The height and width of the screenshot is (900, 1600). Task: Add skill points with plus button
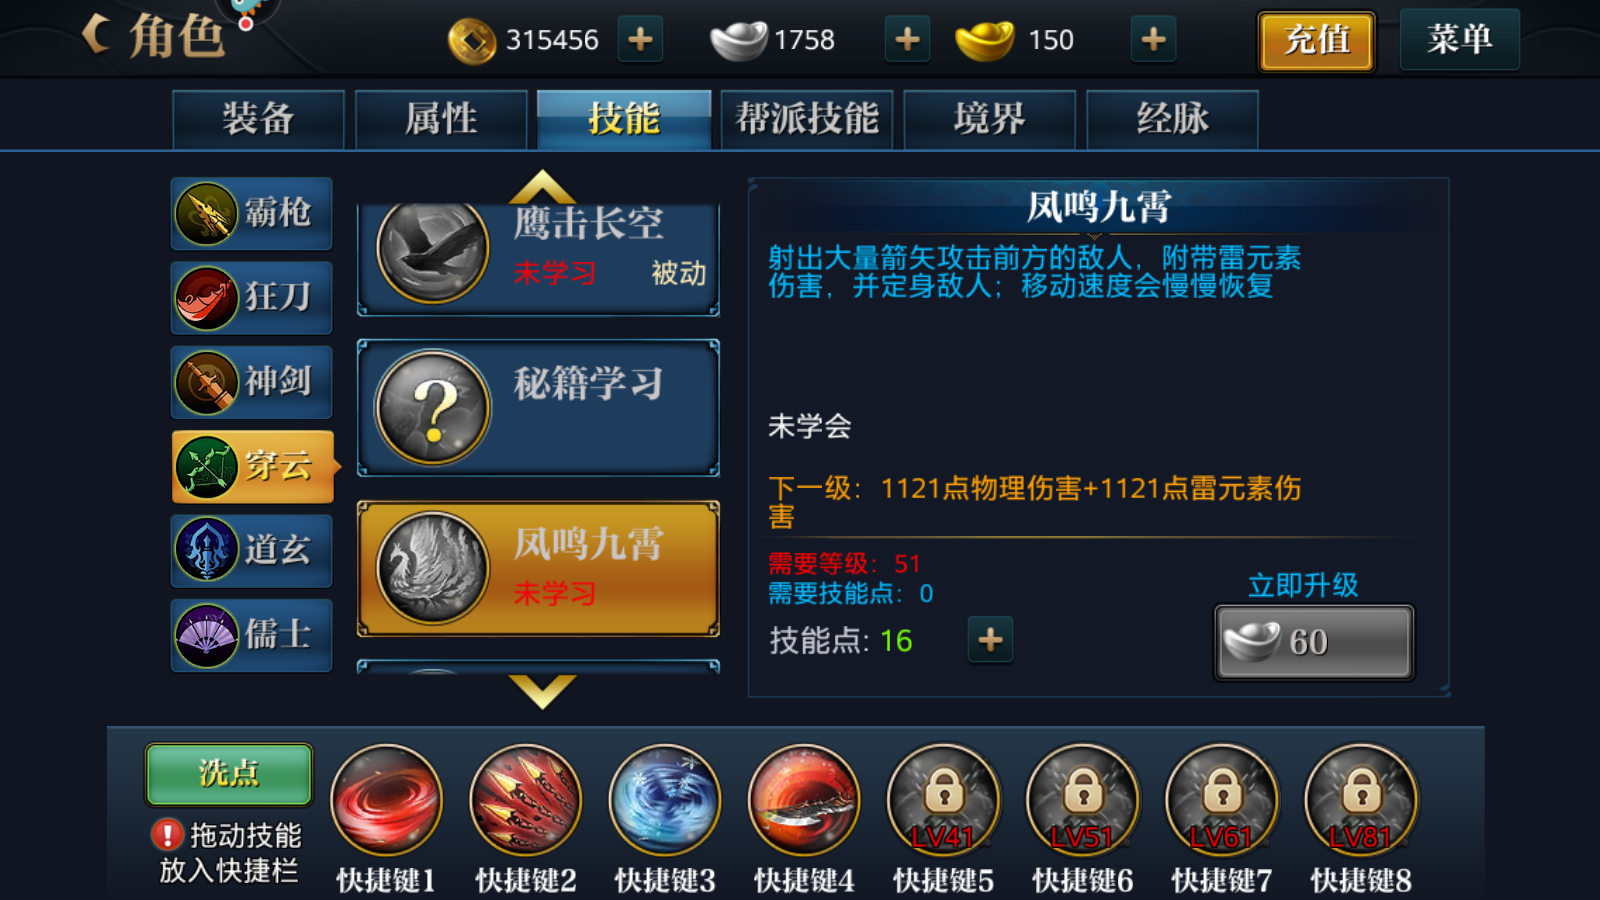(x=990, y=640)
